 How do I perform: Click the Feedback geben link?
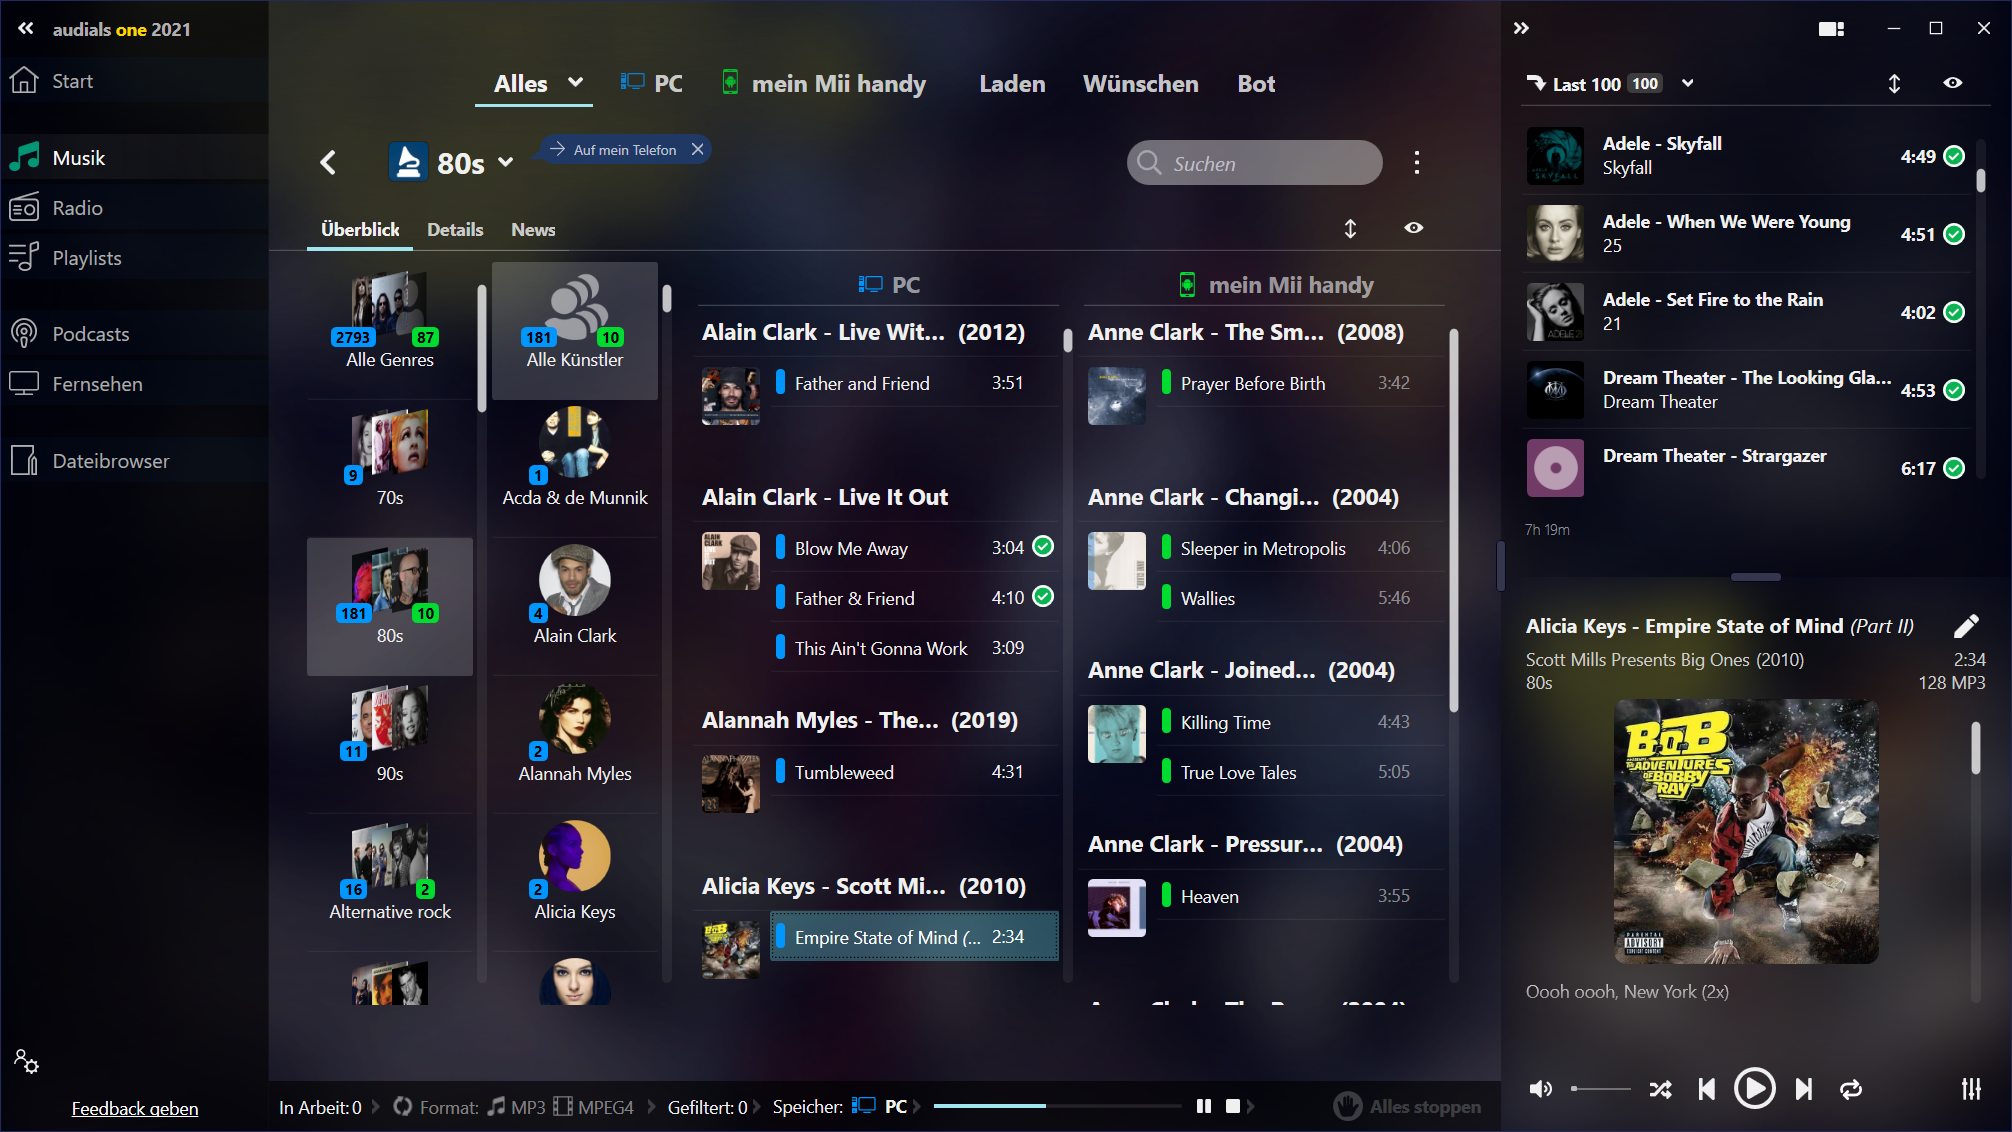(x=135, y=1108)
